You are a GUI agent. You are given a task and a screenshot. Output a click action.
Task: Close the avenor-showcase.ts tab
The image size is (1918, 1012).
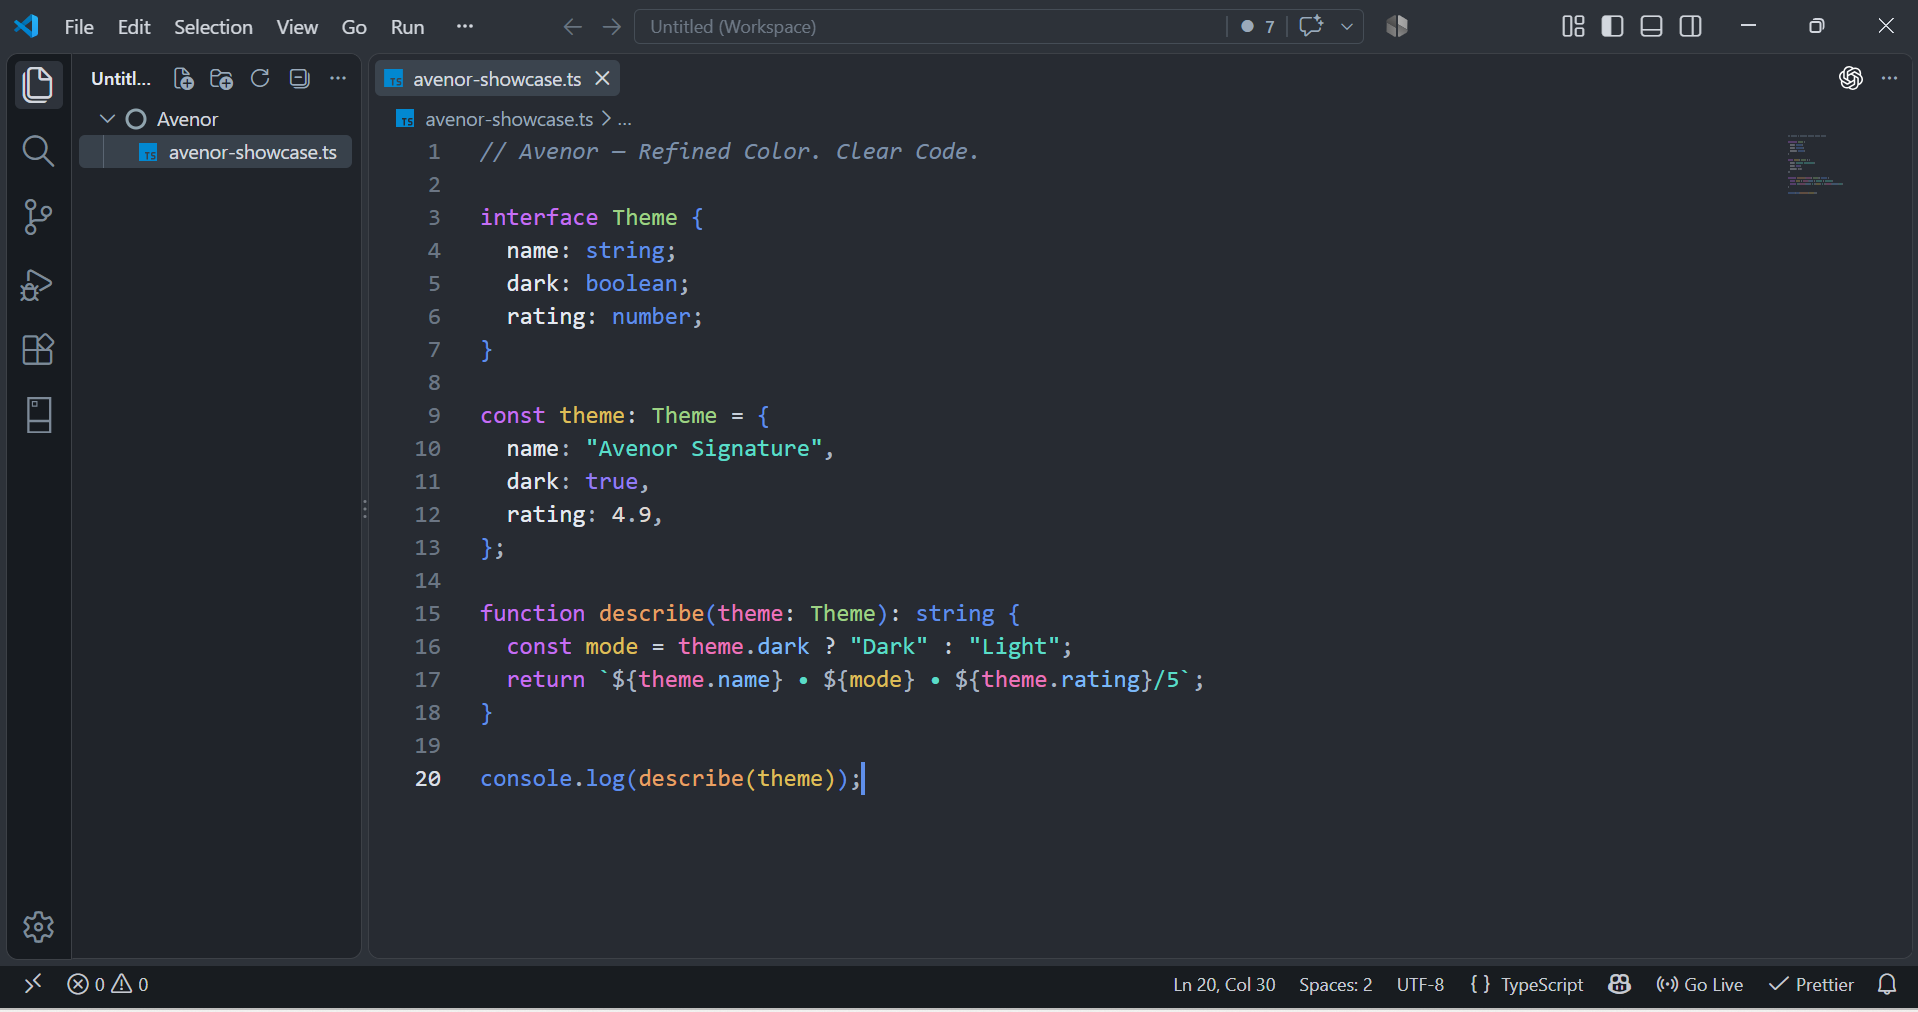point(602,78)
